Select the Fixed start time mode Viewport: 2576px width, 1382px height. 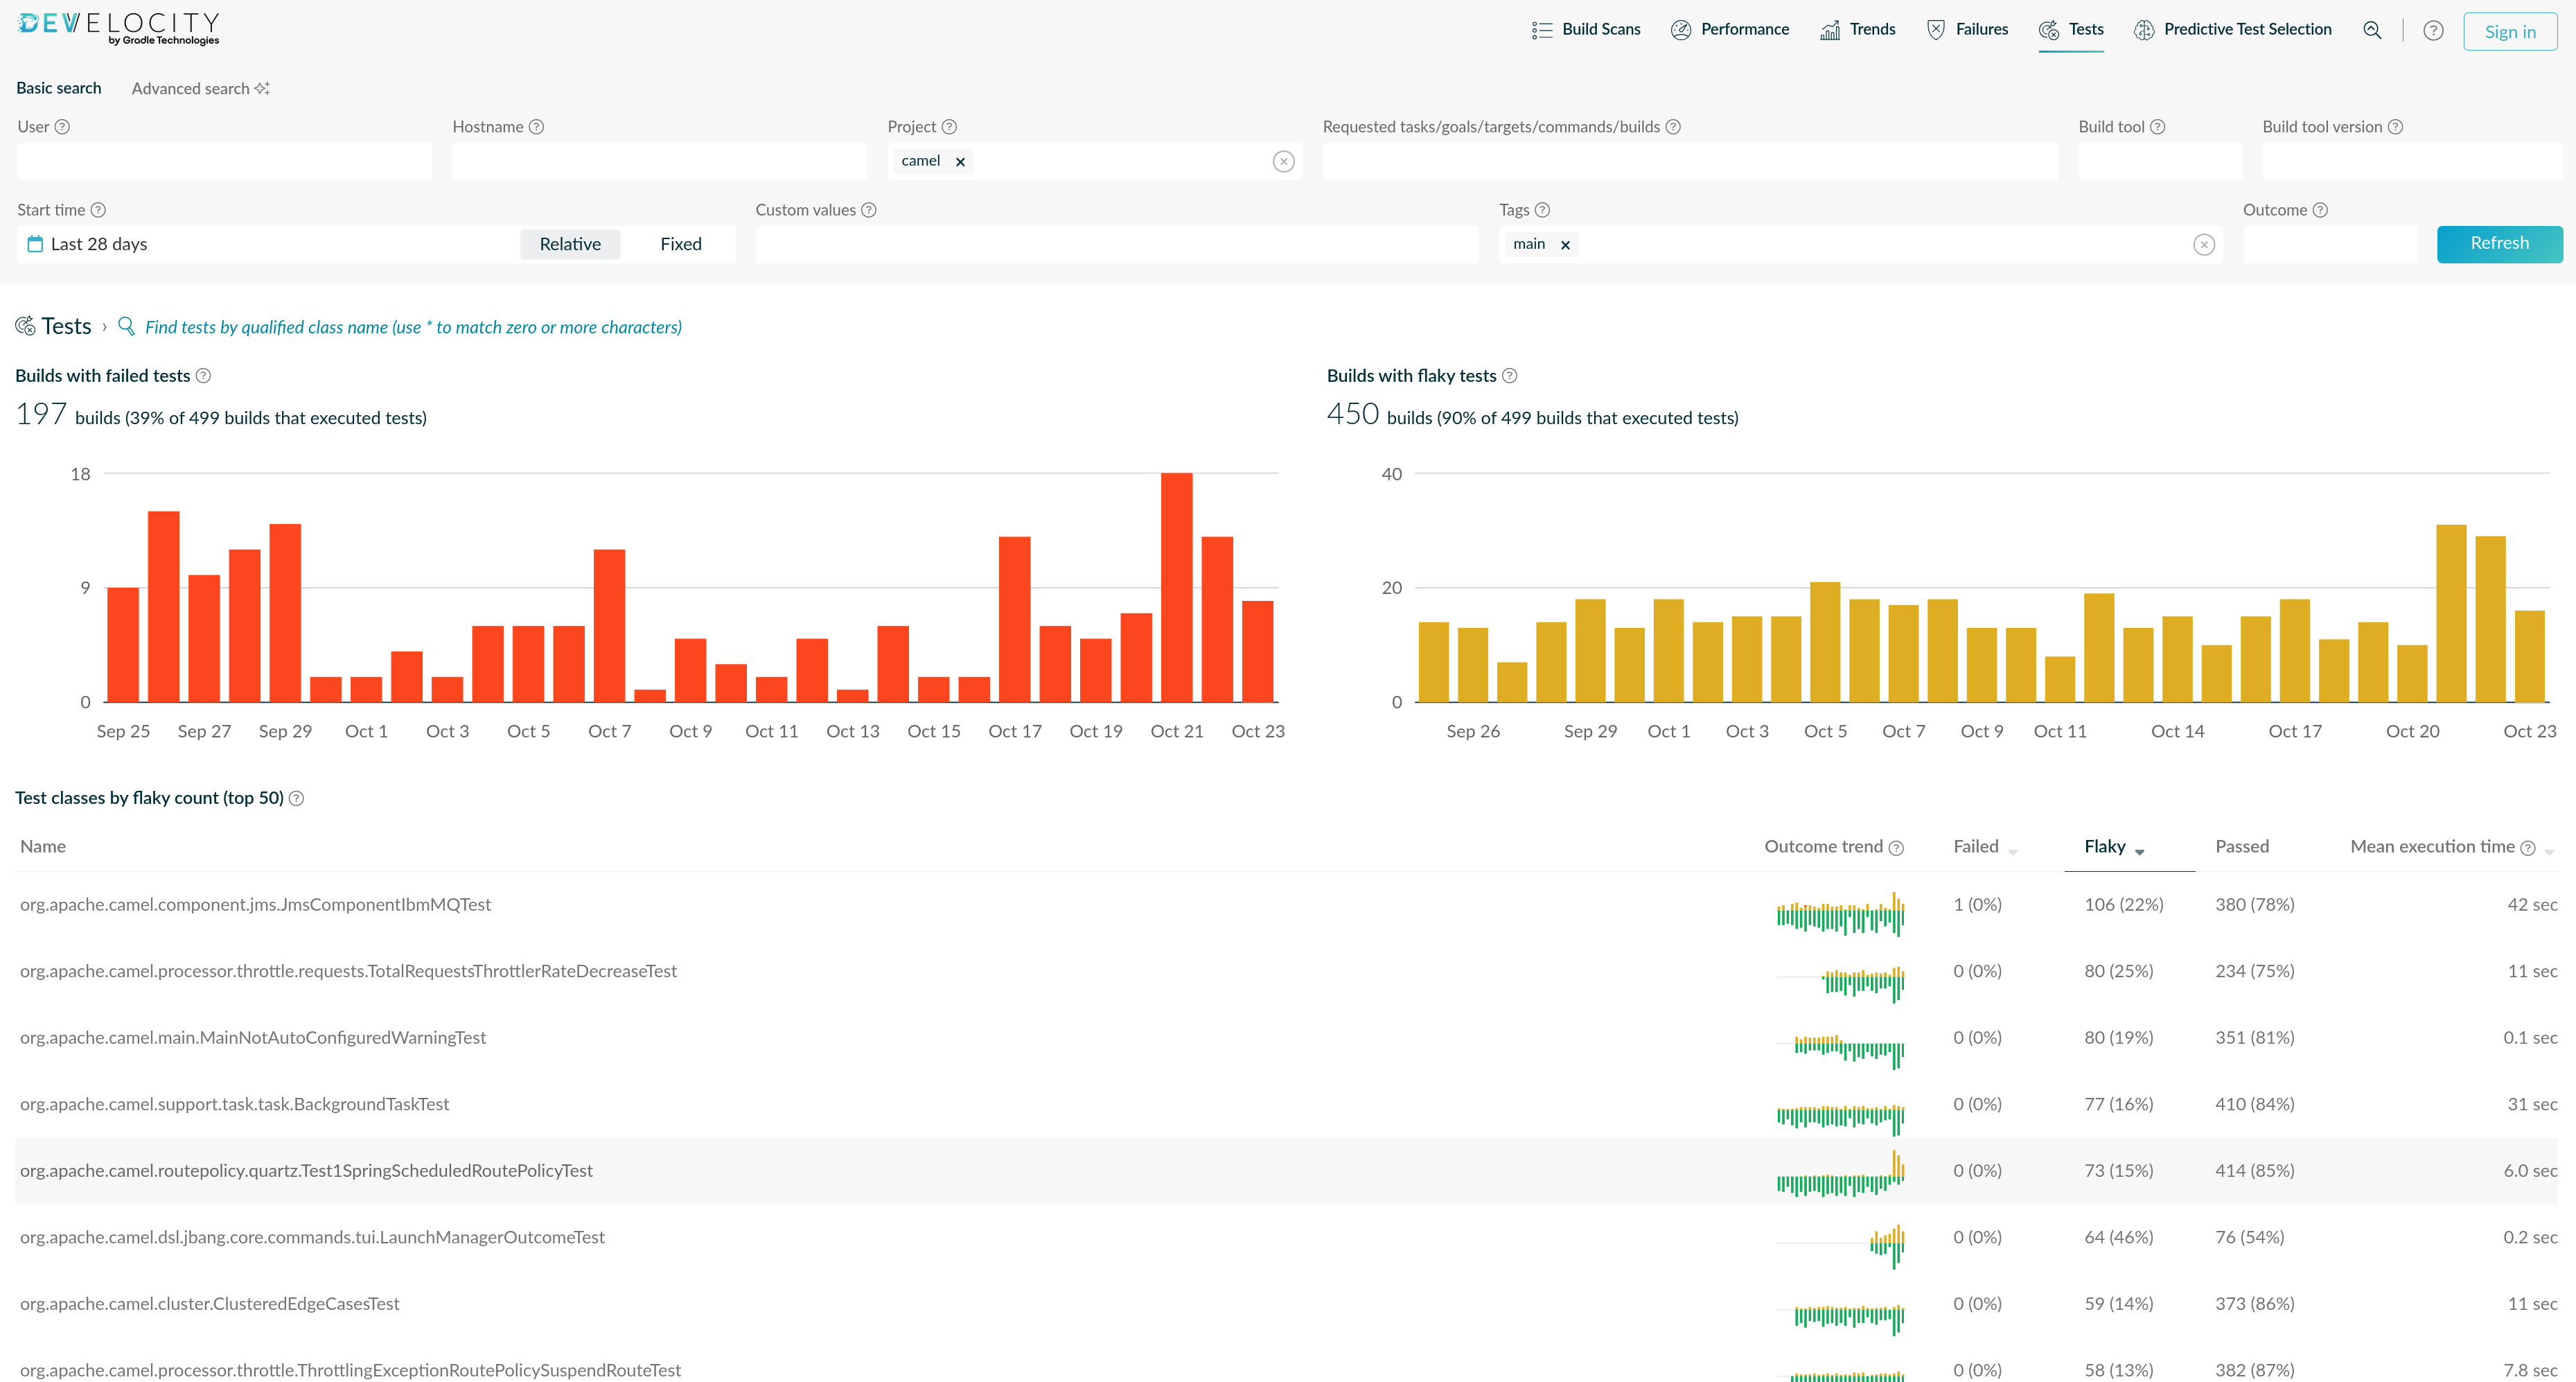click(x=681, y=244)
